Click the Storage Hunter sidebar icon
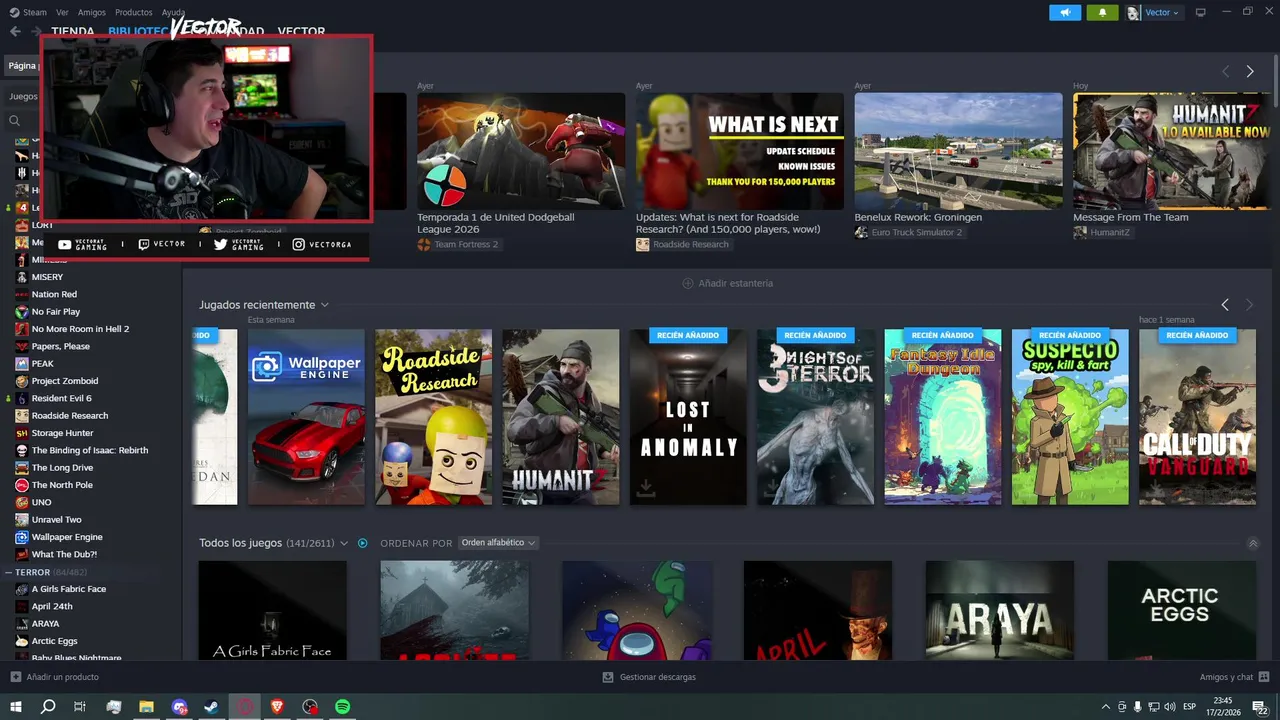 pyautogui.click(x=22, y=433)
